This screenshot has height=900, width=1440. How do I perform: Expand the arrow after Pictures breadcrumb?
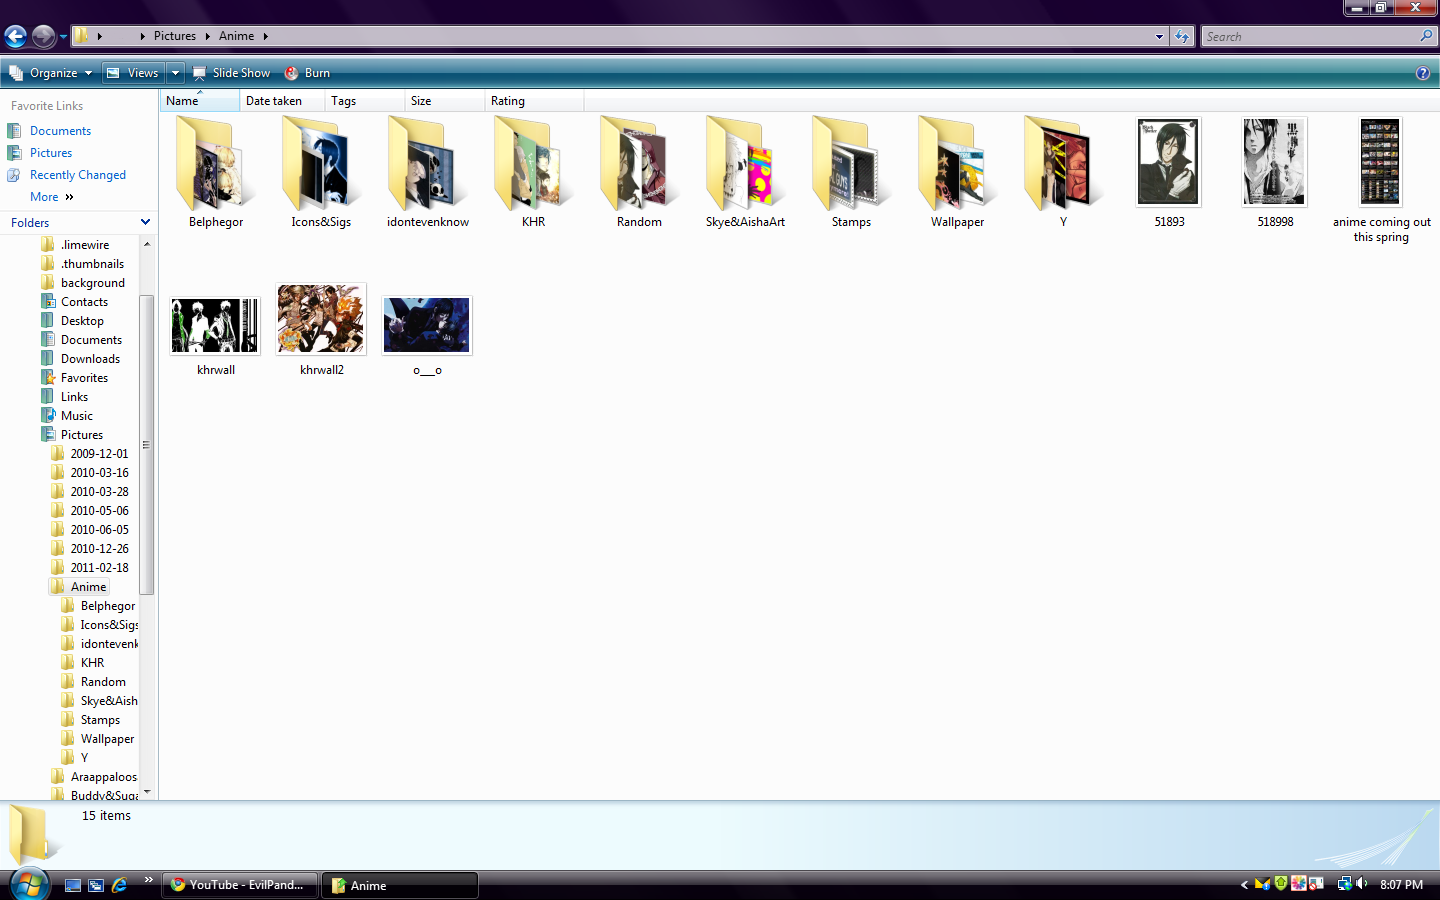(207, 37)
